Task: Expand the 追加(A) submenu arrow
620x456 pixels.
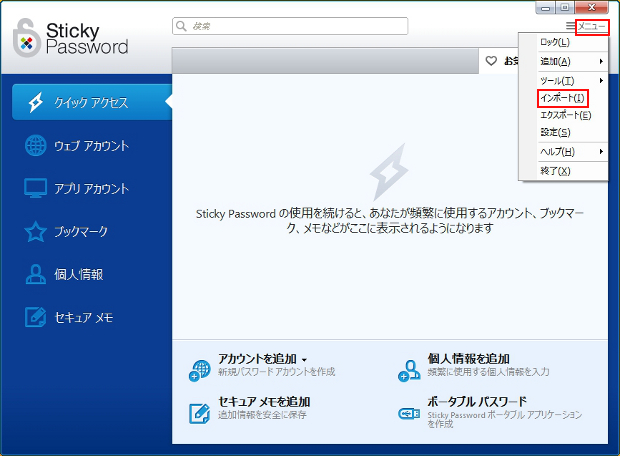Action: 601,61
